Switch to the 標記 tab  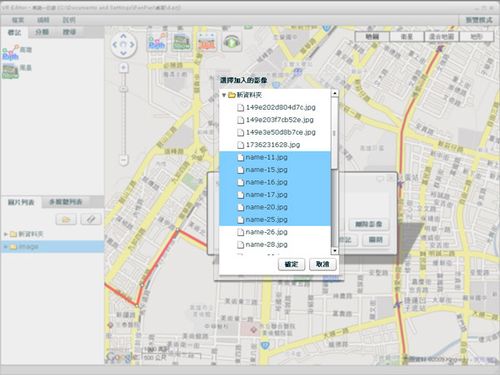(x=14, y=32)
